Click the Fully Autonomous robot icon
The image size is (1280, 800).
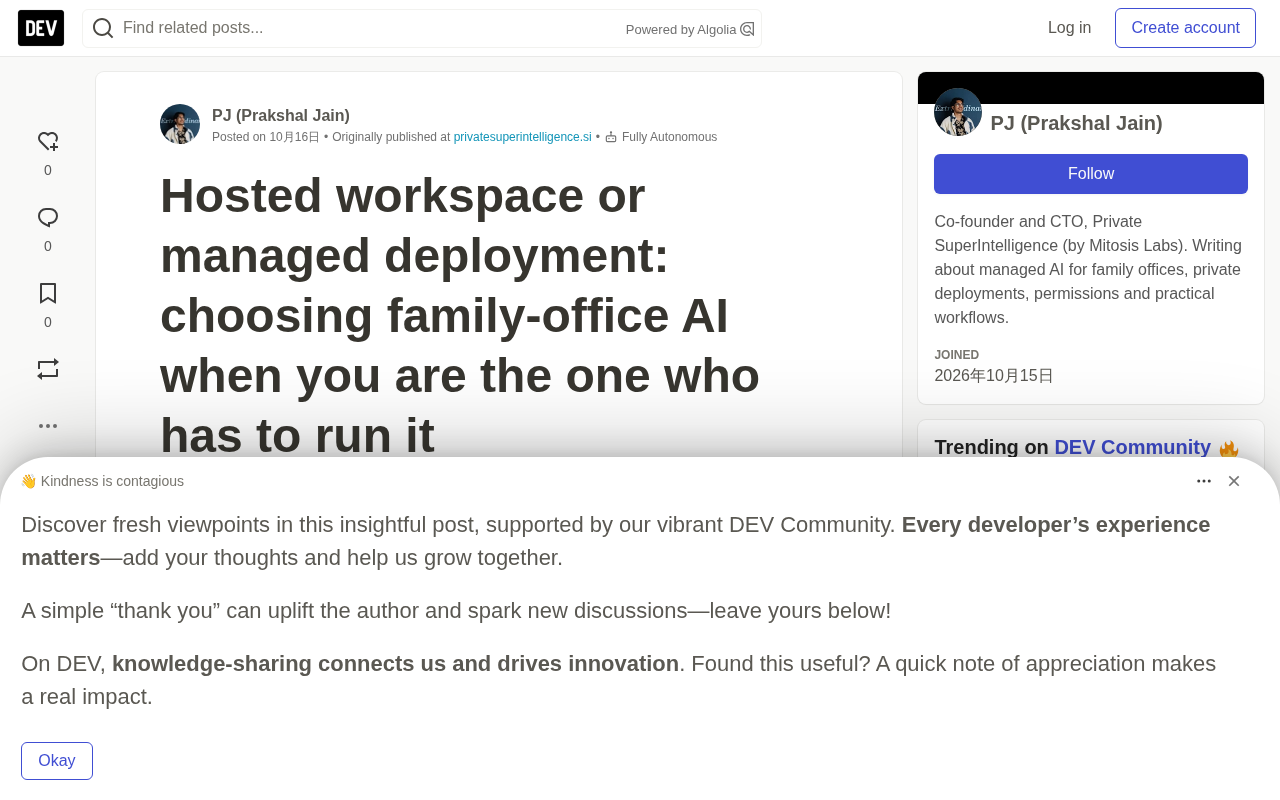(611, 137)
